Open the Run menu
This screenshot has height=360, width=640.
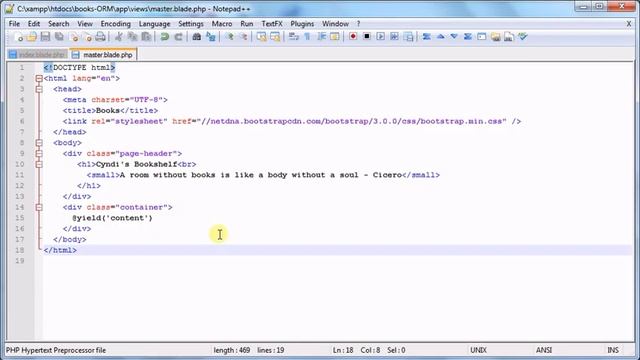(247, 24)
